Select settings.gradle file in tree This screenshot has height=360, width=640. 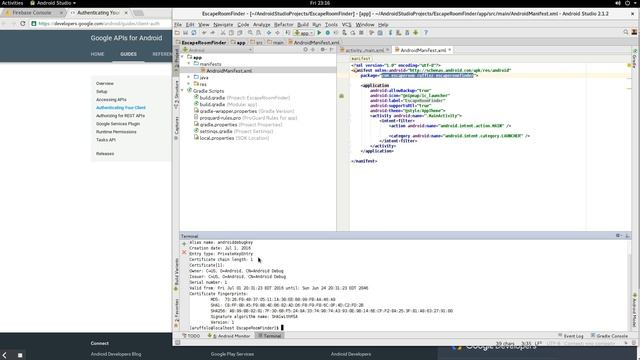233,131
